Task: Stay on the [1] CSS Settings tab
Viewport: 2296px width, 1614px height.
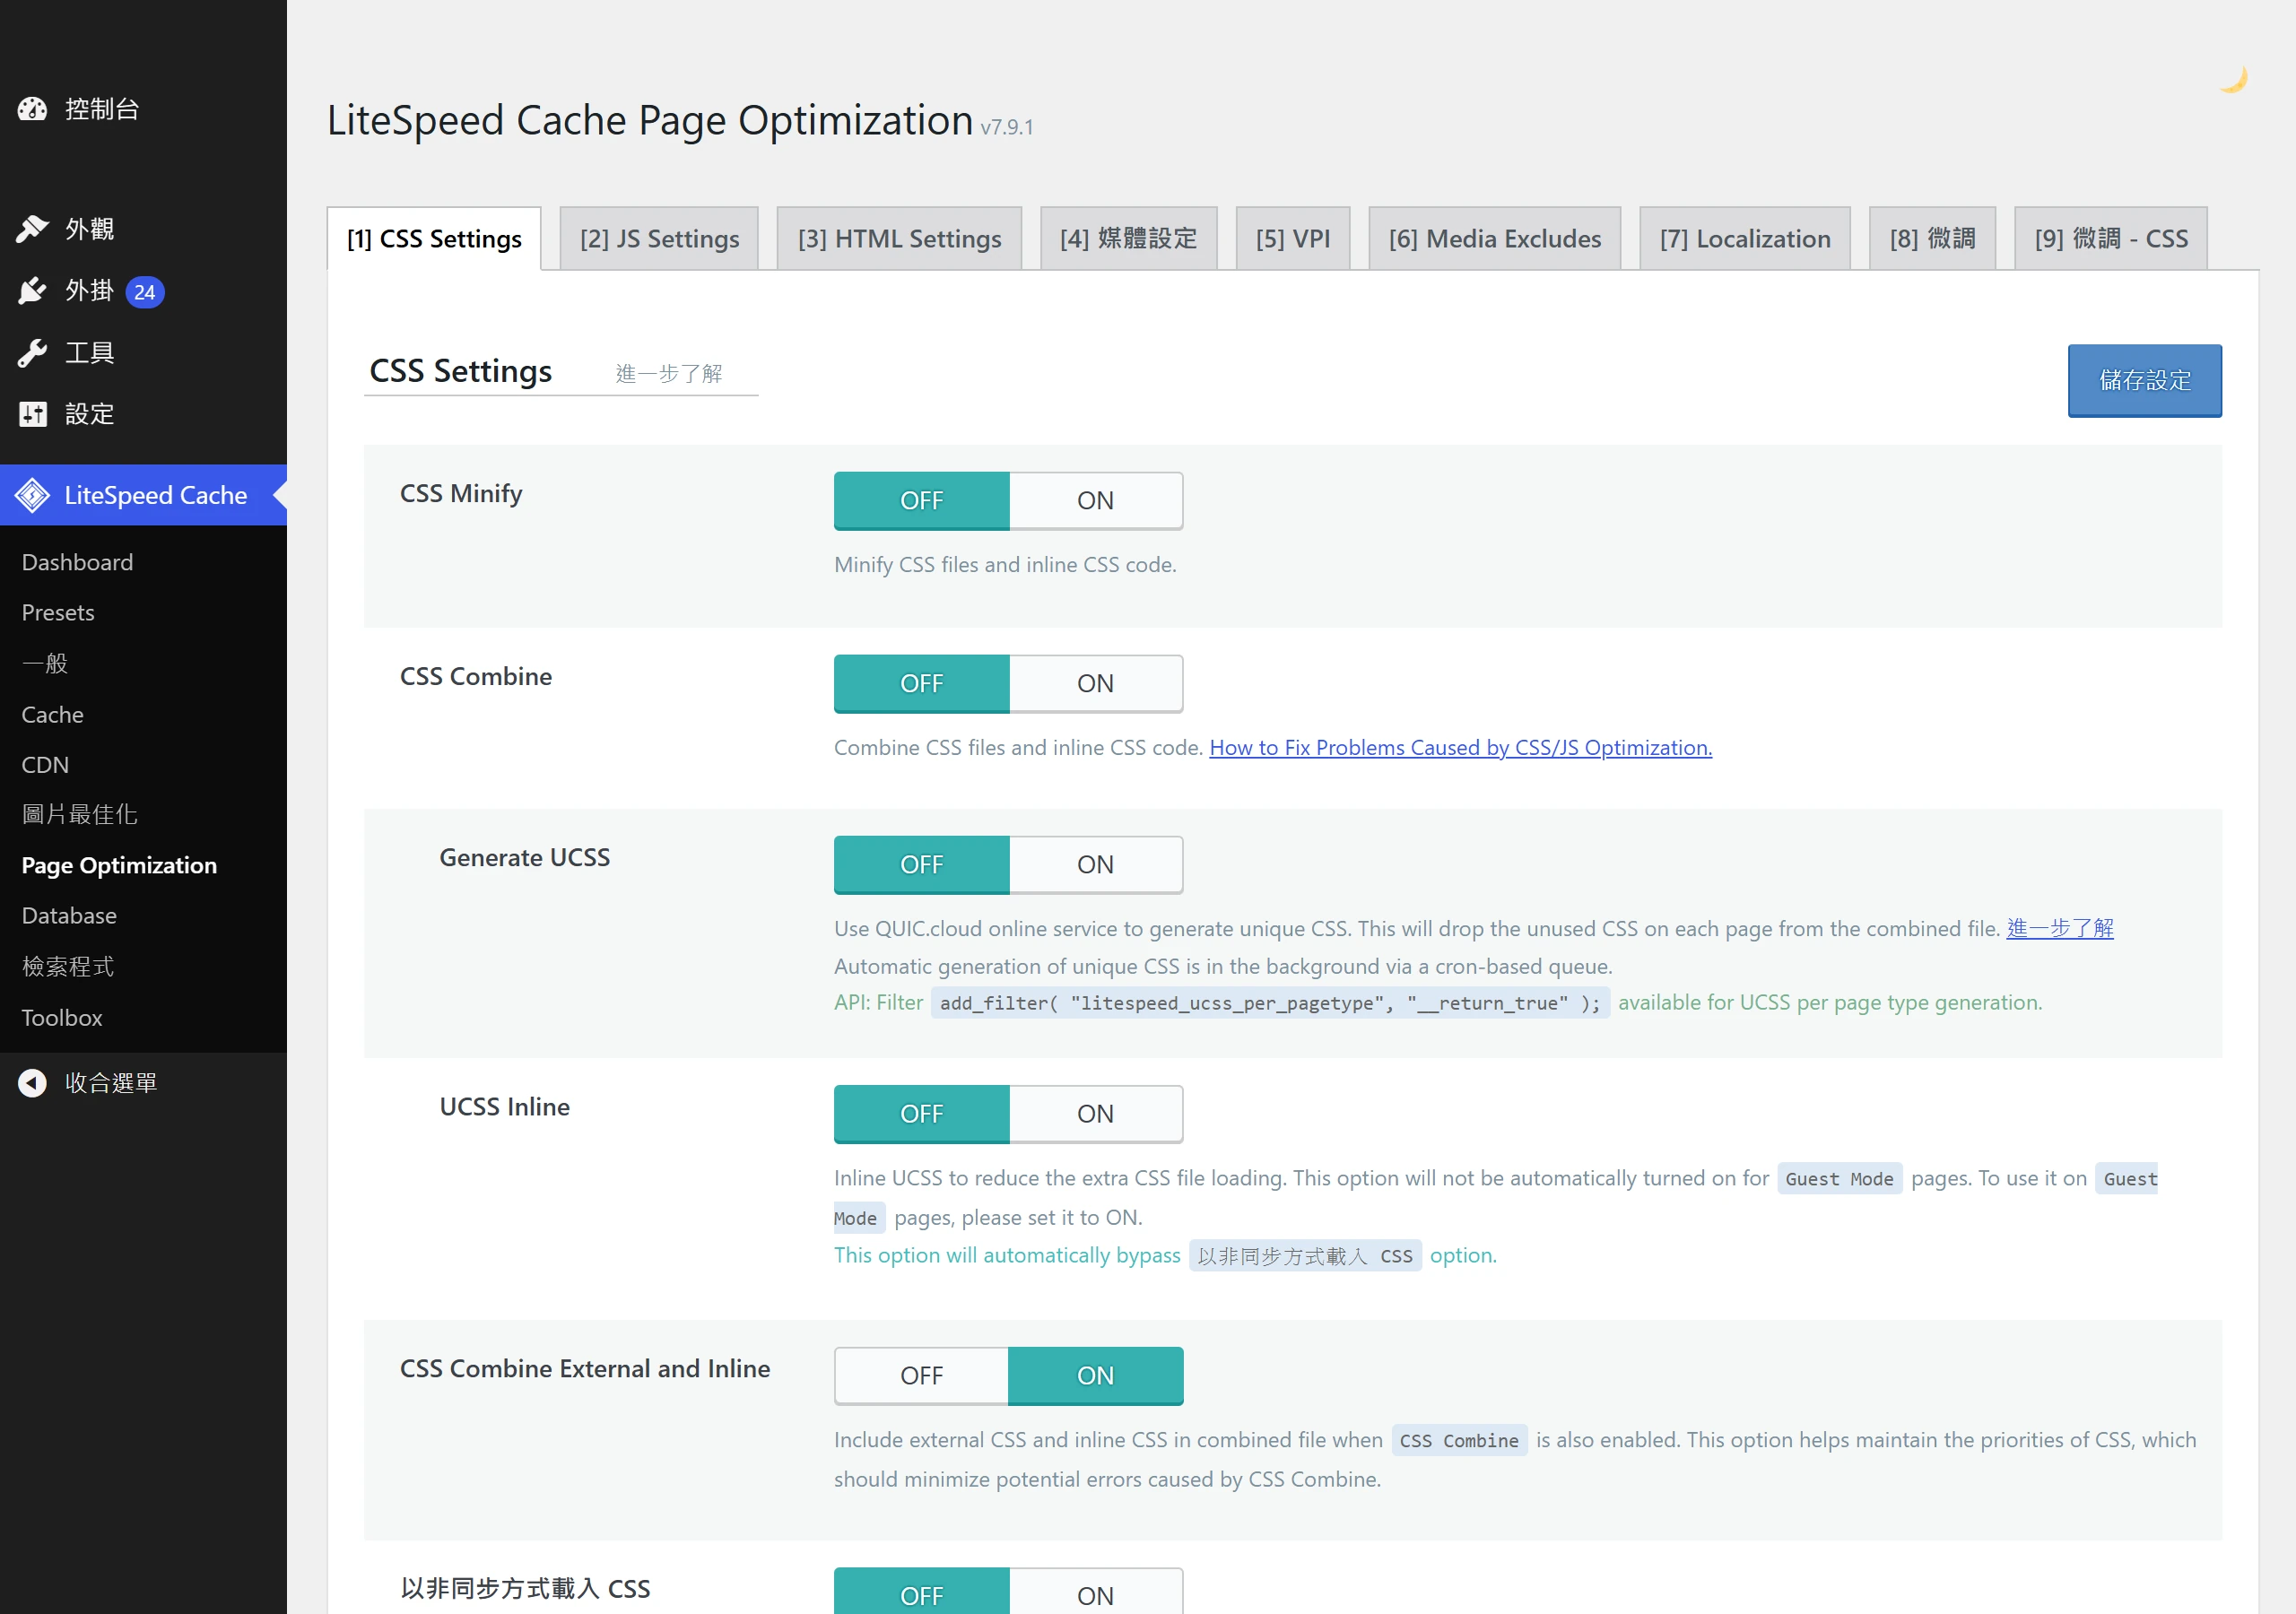Action: click(x=434, y=239)
